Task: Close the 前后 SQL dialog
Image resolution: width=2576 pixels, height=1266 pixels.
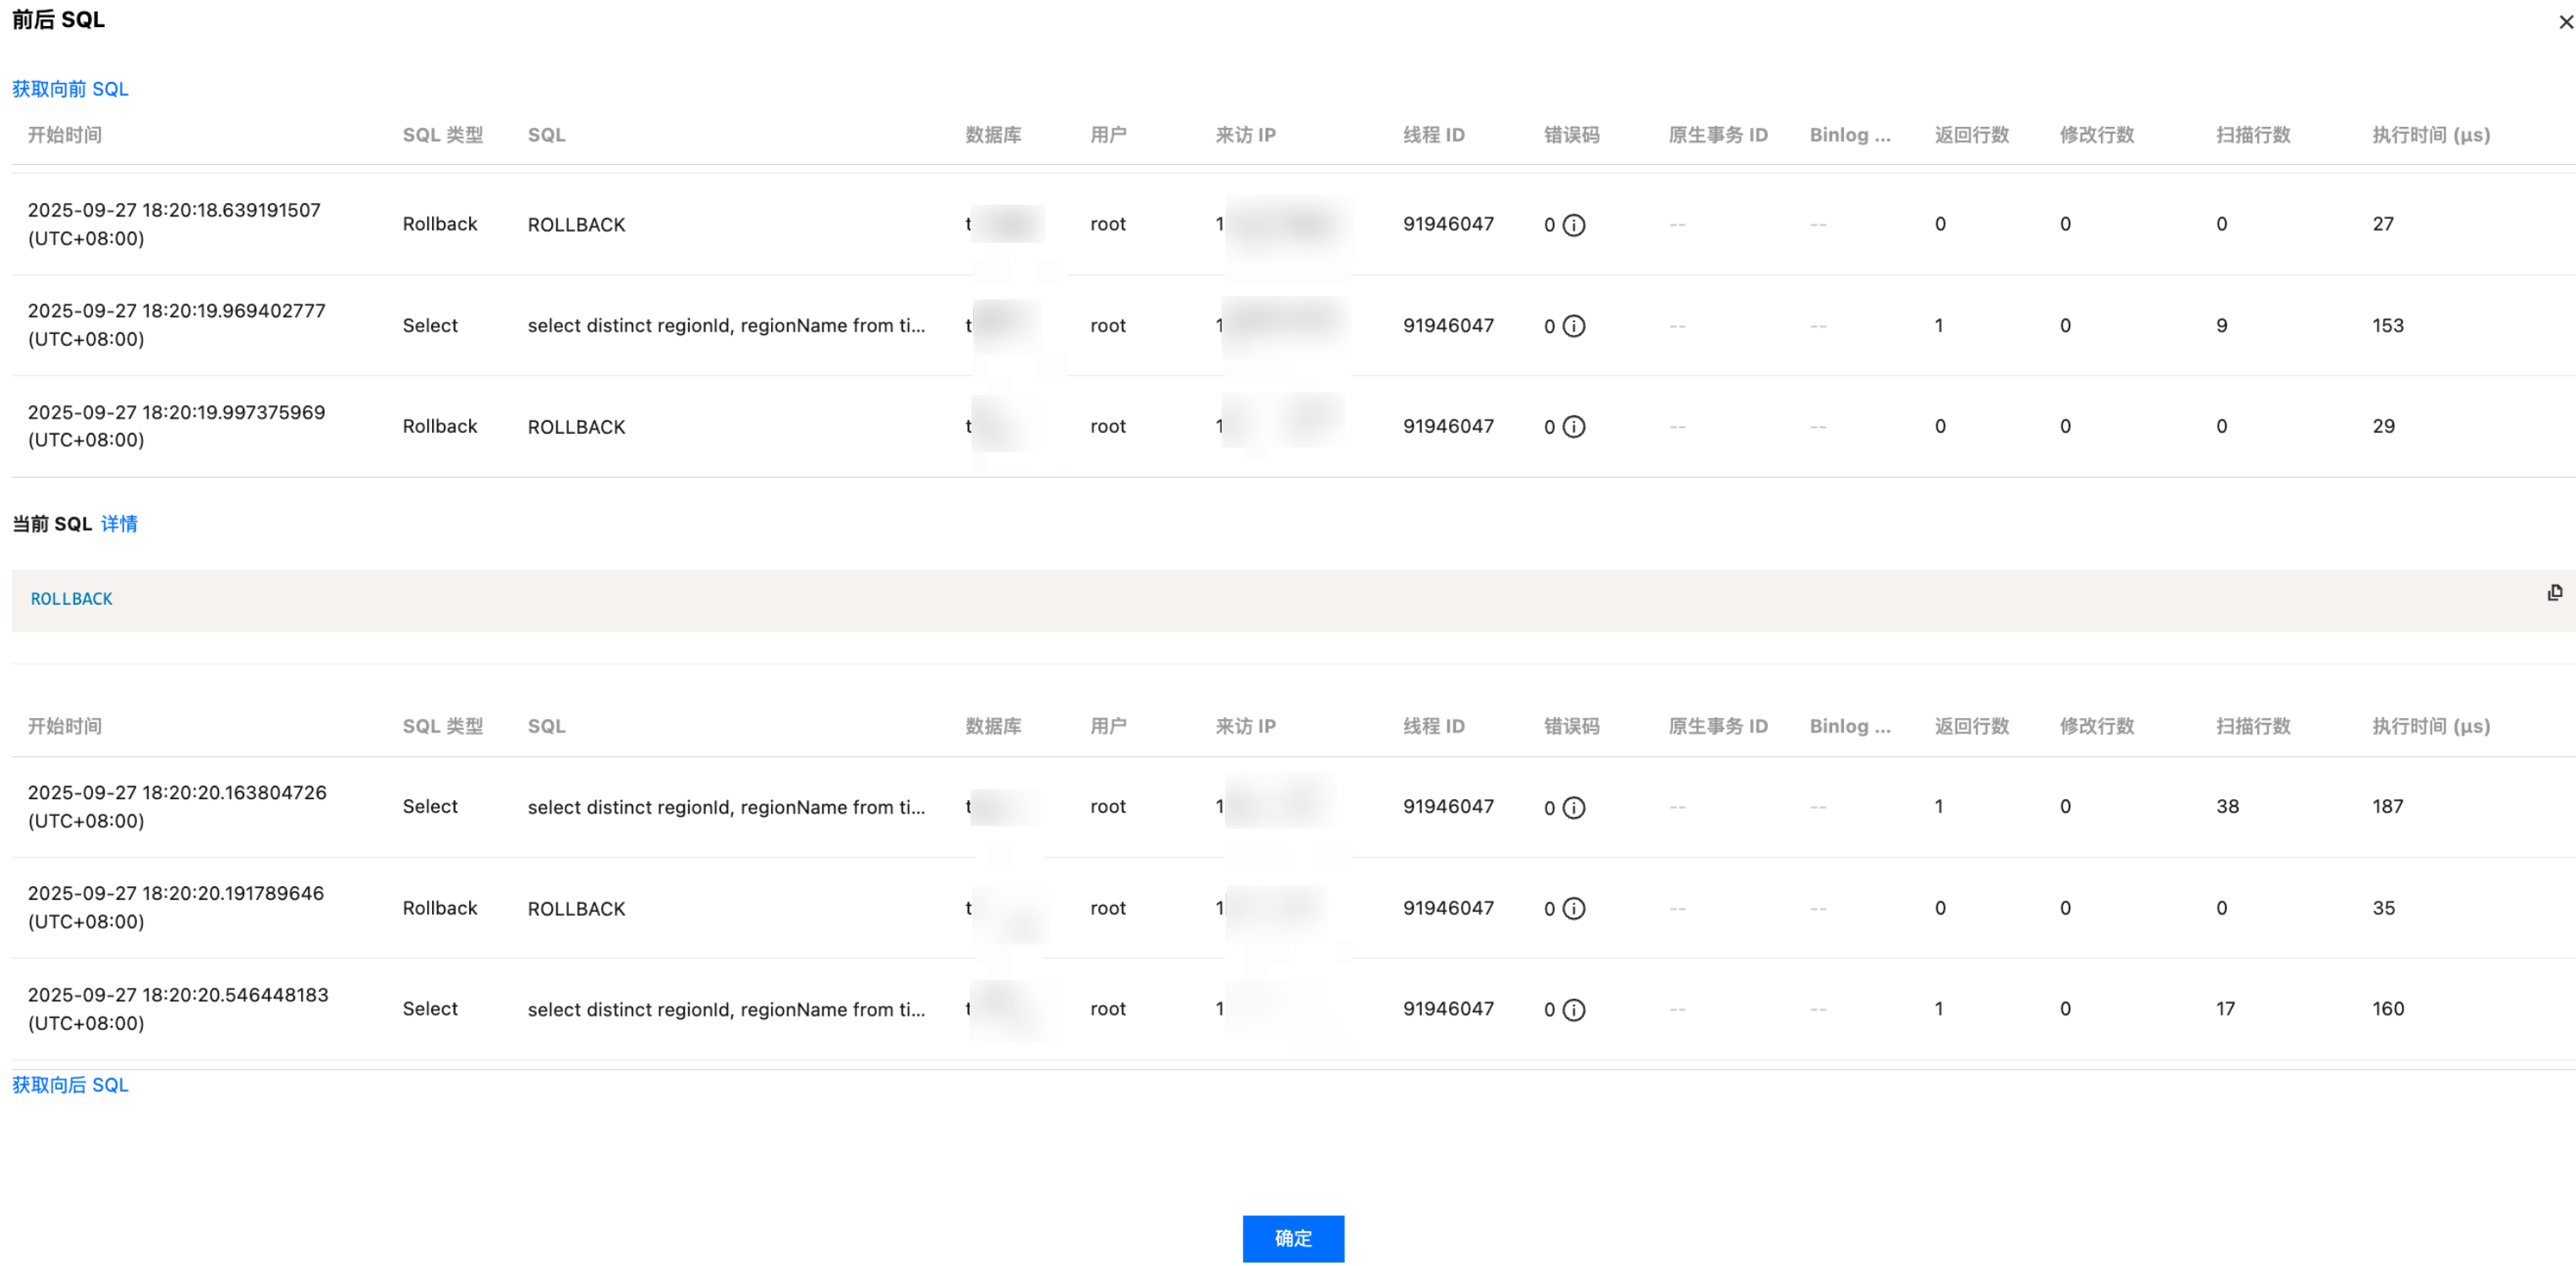Action: pos(2565,22)
